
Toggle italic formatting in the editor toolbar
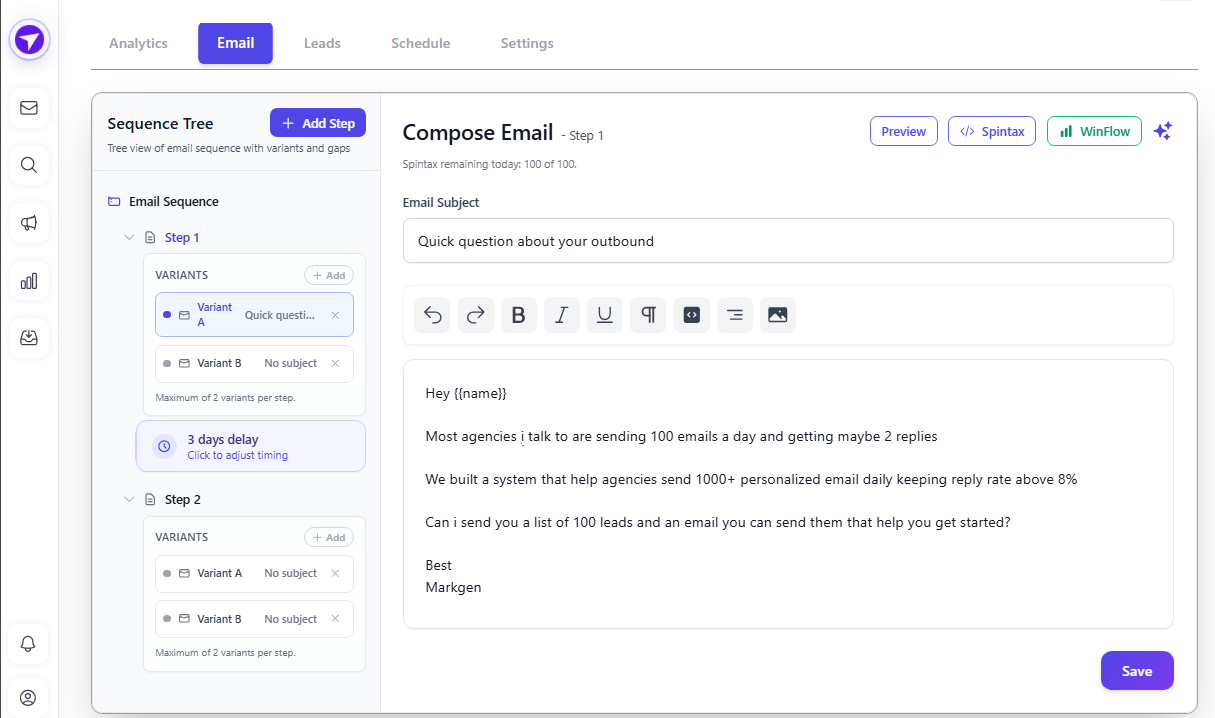[561, 314]
